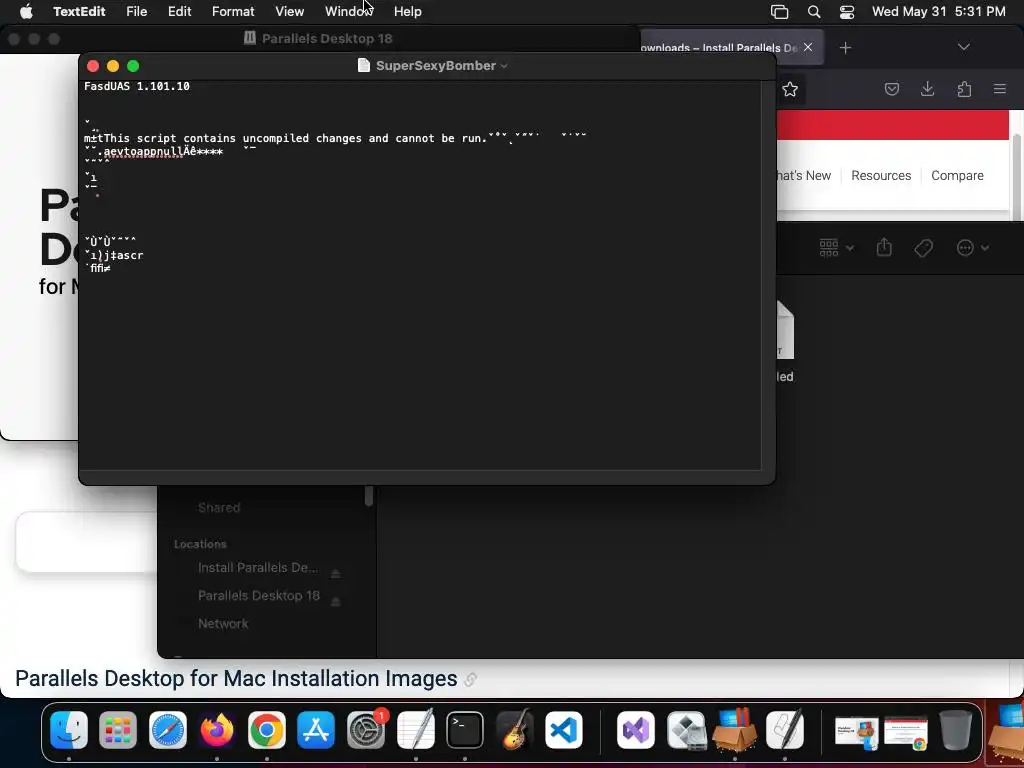
Task: Open Visual Studio Code from the Dock
Action: coord(564,730)
